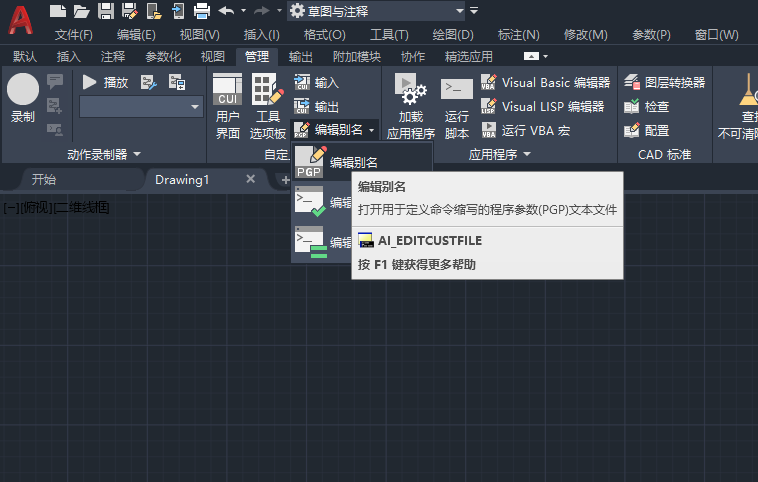Screen dimensions: 758x482
Task: Open the User Interface CUI icon
Action: tap(227, 89)
